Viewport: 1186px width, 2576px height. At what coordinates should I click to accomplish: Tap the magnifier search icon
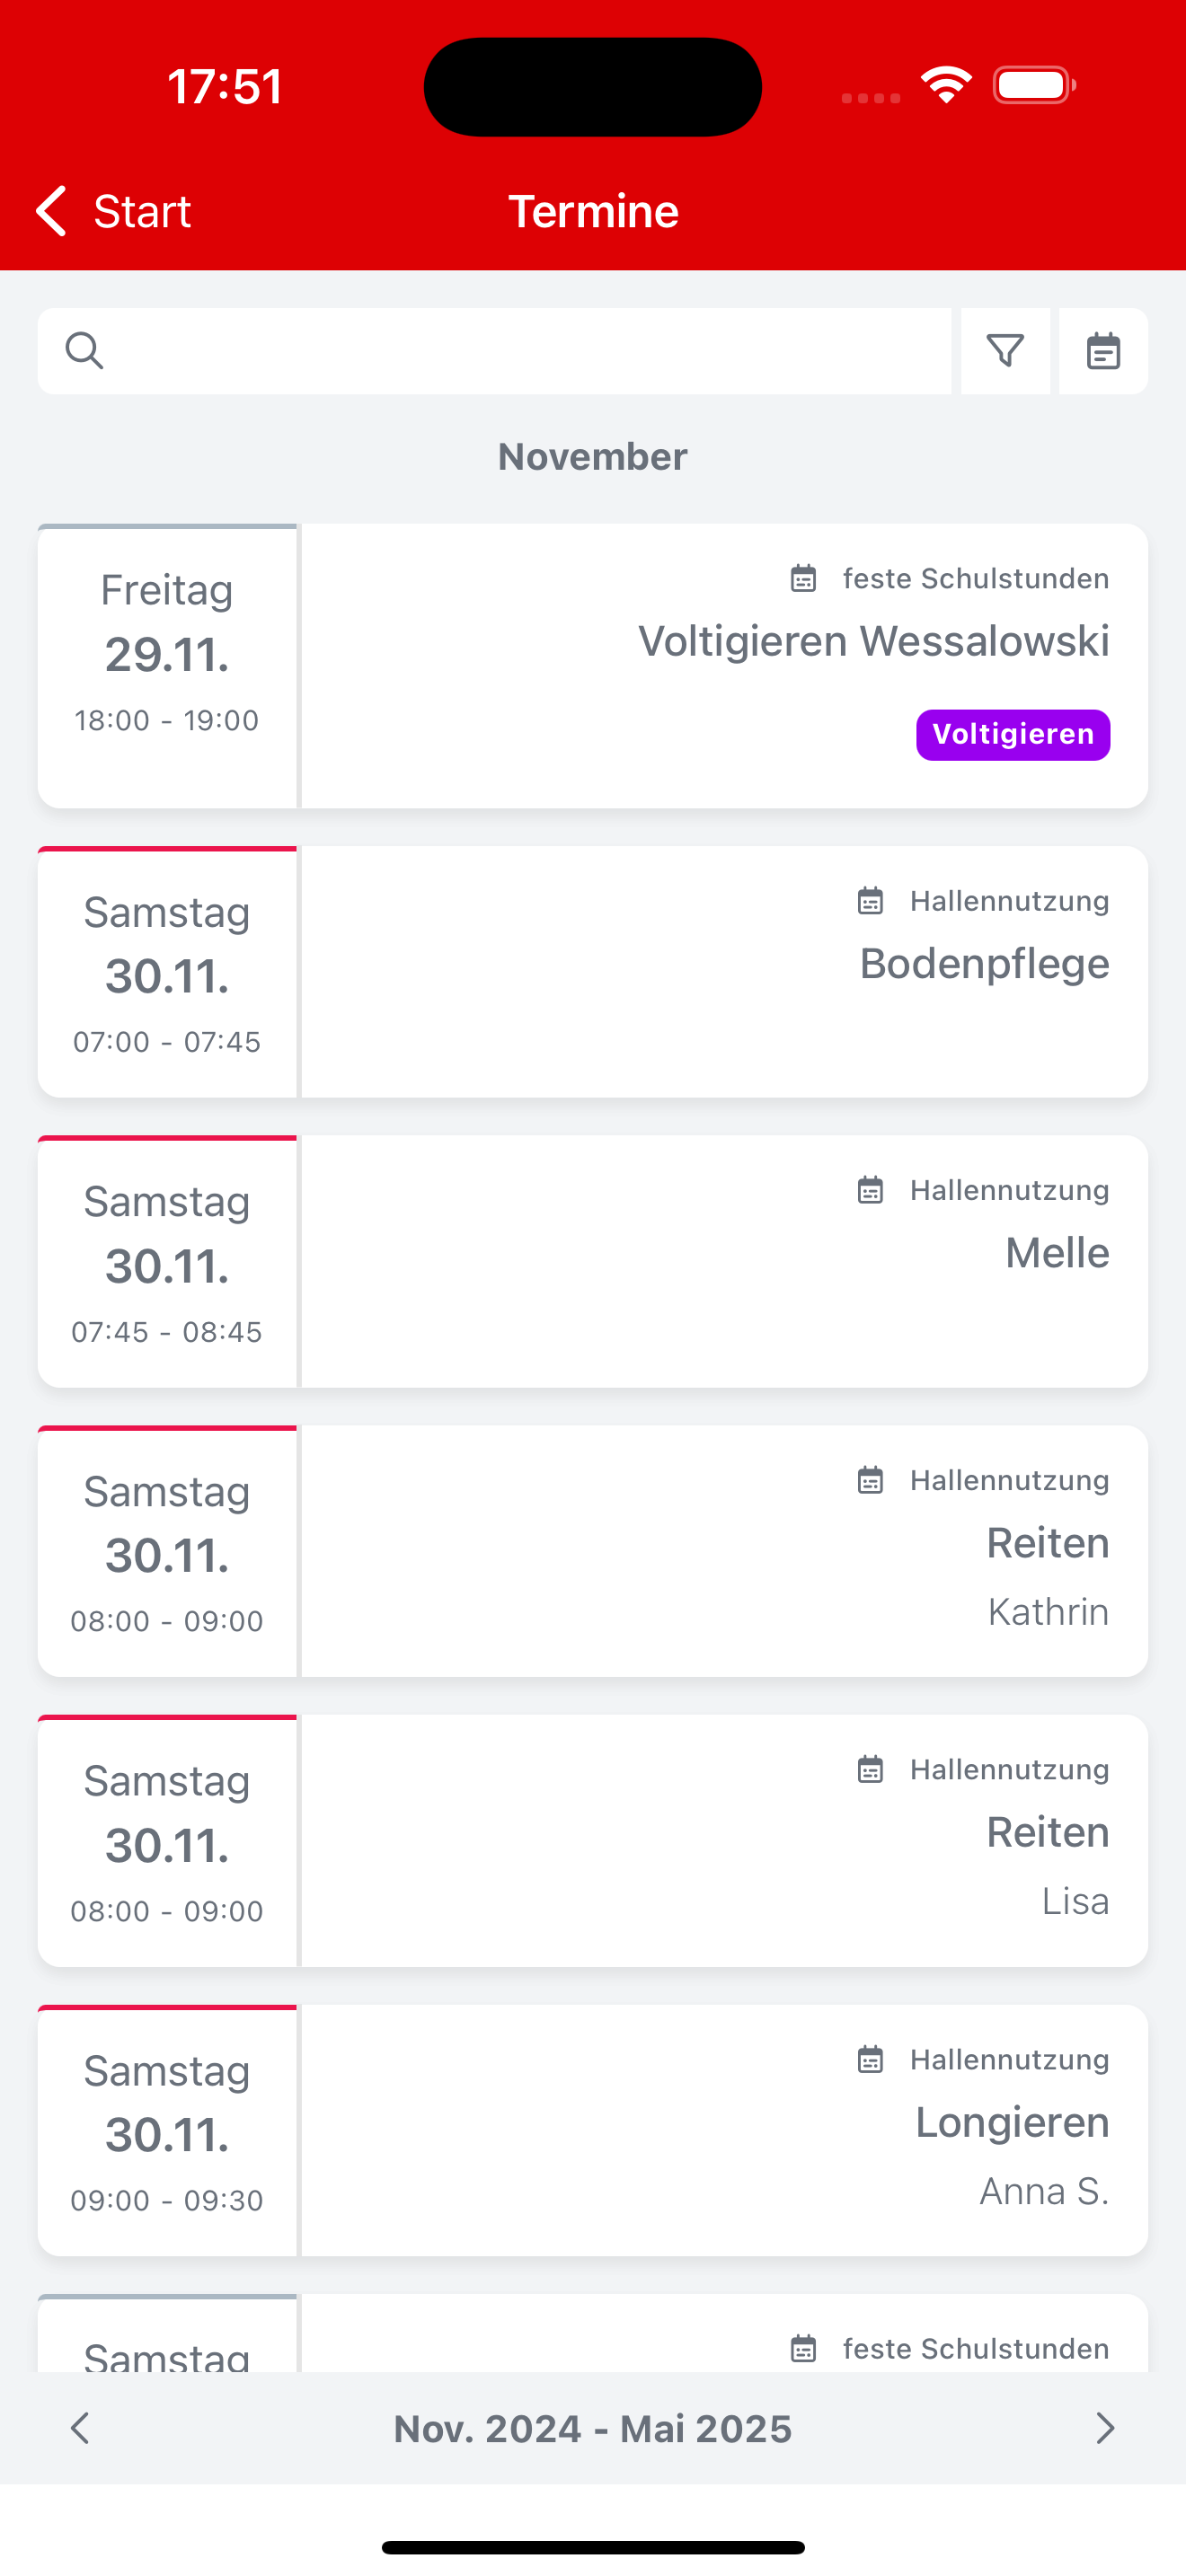(x=84, y=351)
